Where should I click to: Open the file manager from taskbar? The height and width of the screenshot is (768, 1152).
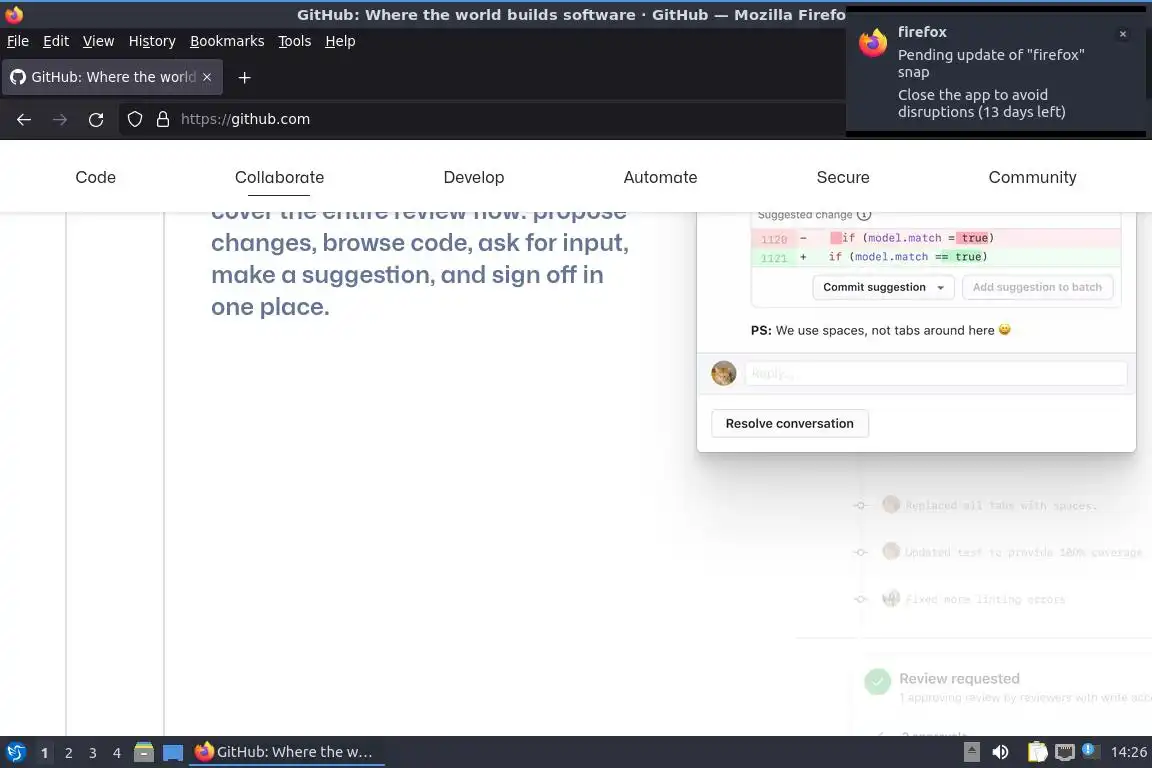(144, 752)
